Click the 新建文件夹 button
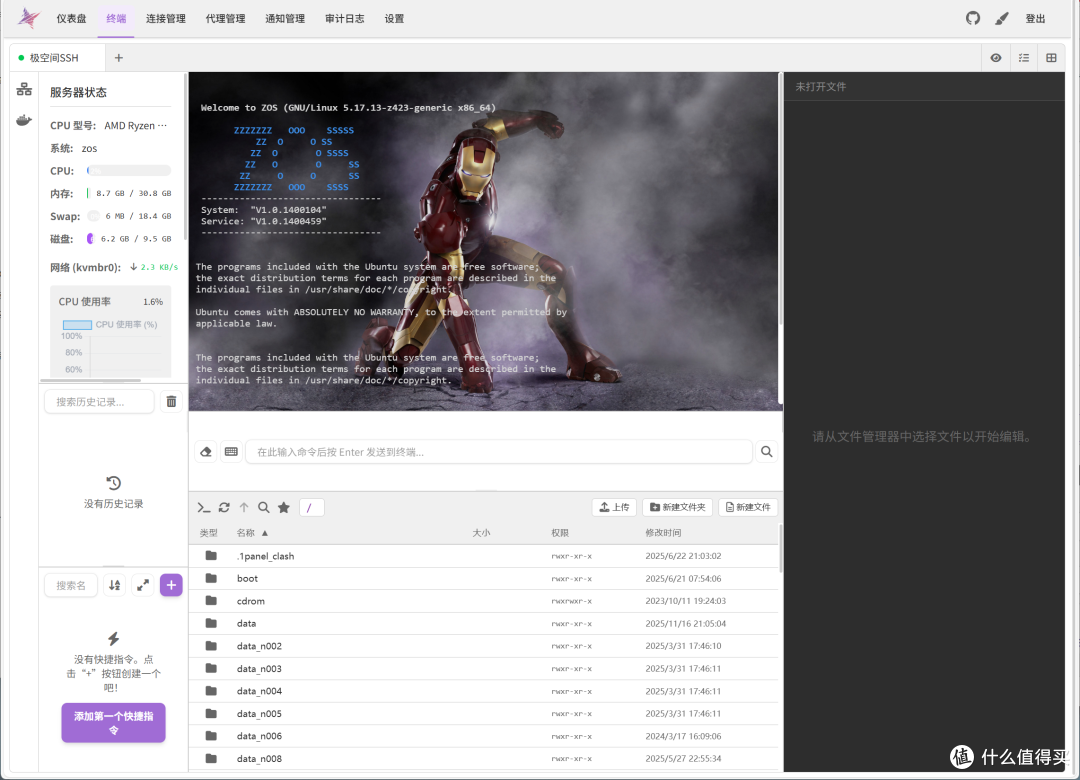 click(678, 507)
